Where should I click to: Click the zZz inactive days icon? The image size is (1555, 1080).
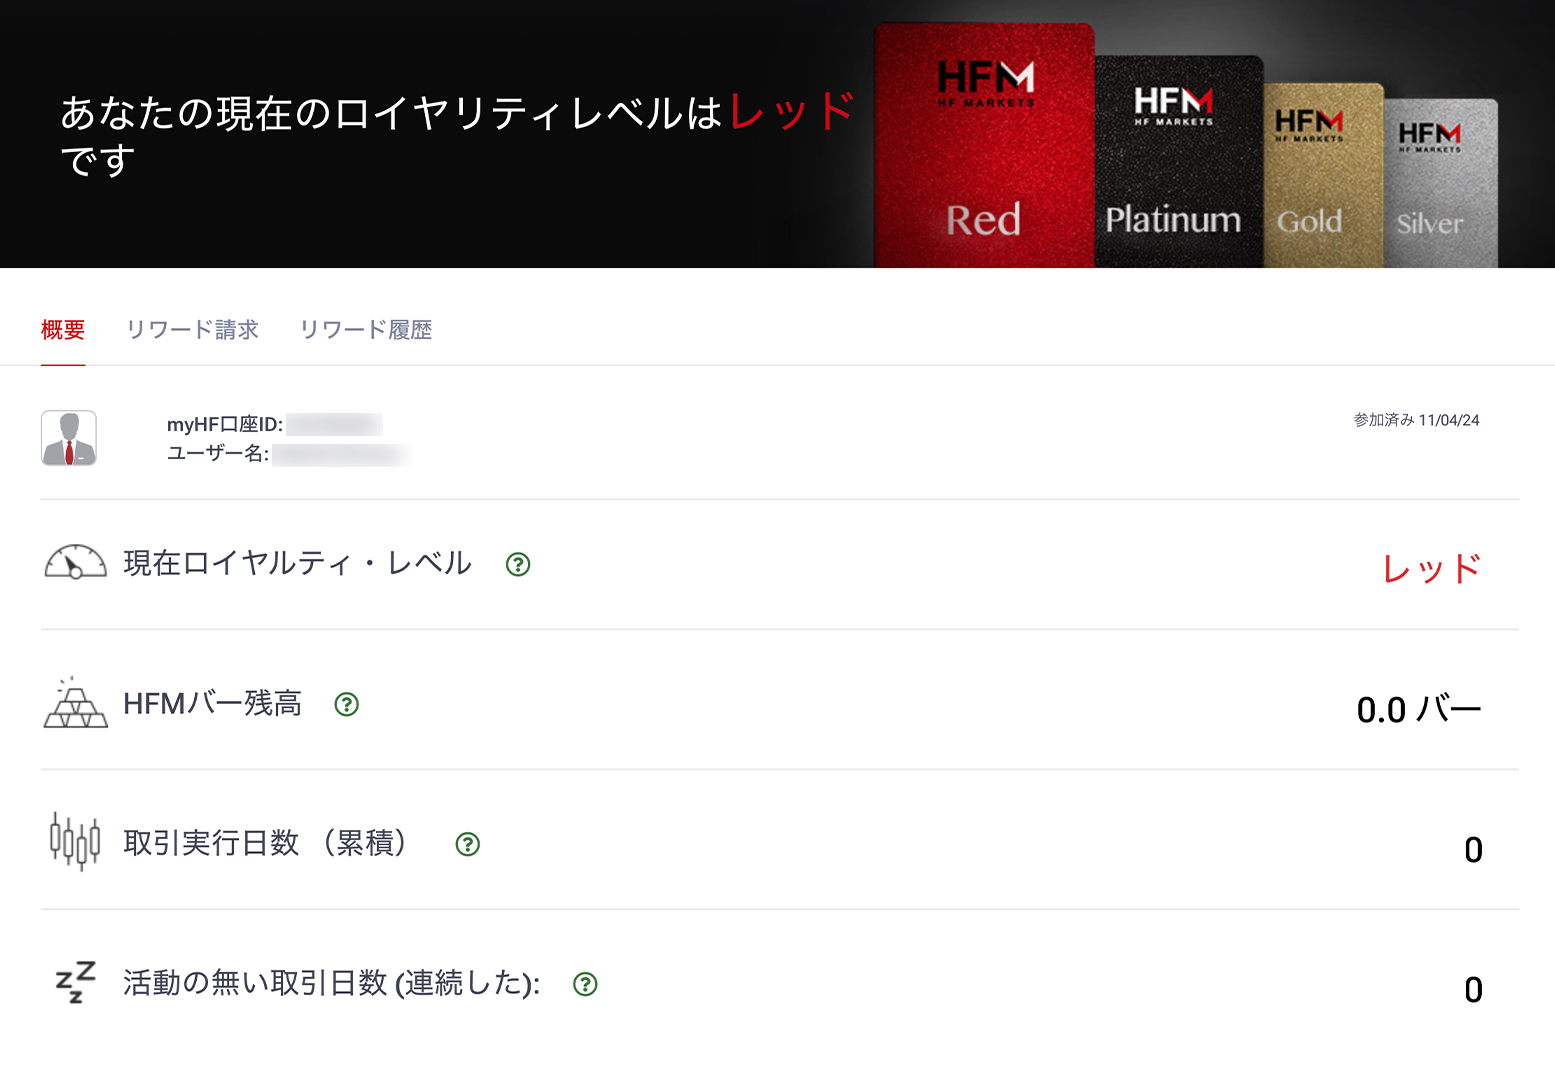tap(75, 982)
